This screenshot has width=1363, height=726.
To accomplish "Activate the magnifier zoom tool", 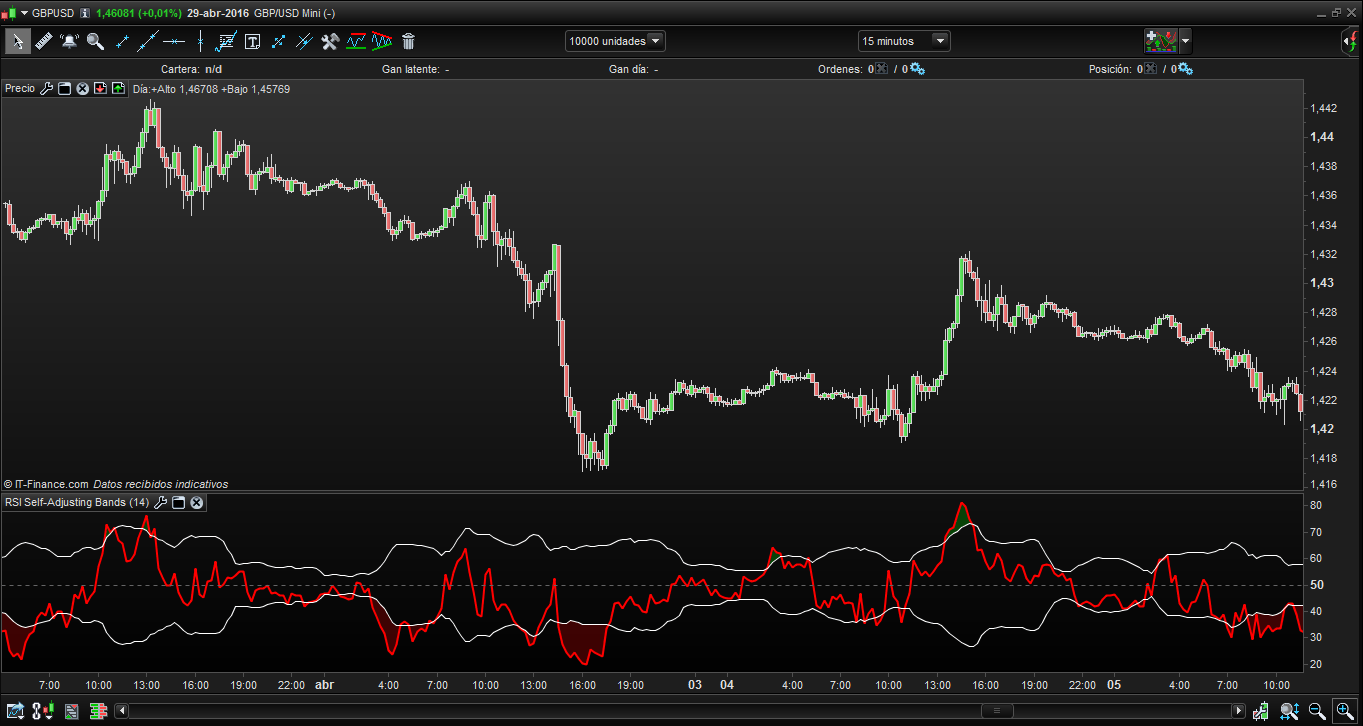I will pos(95,41).
